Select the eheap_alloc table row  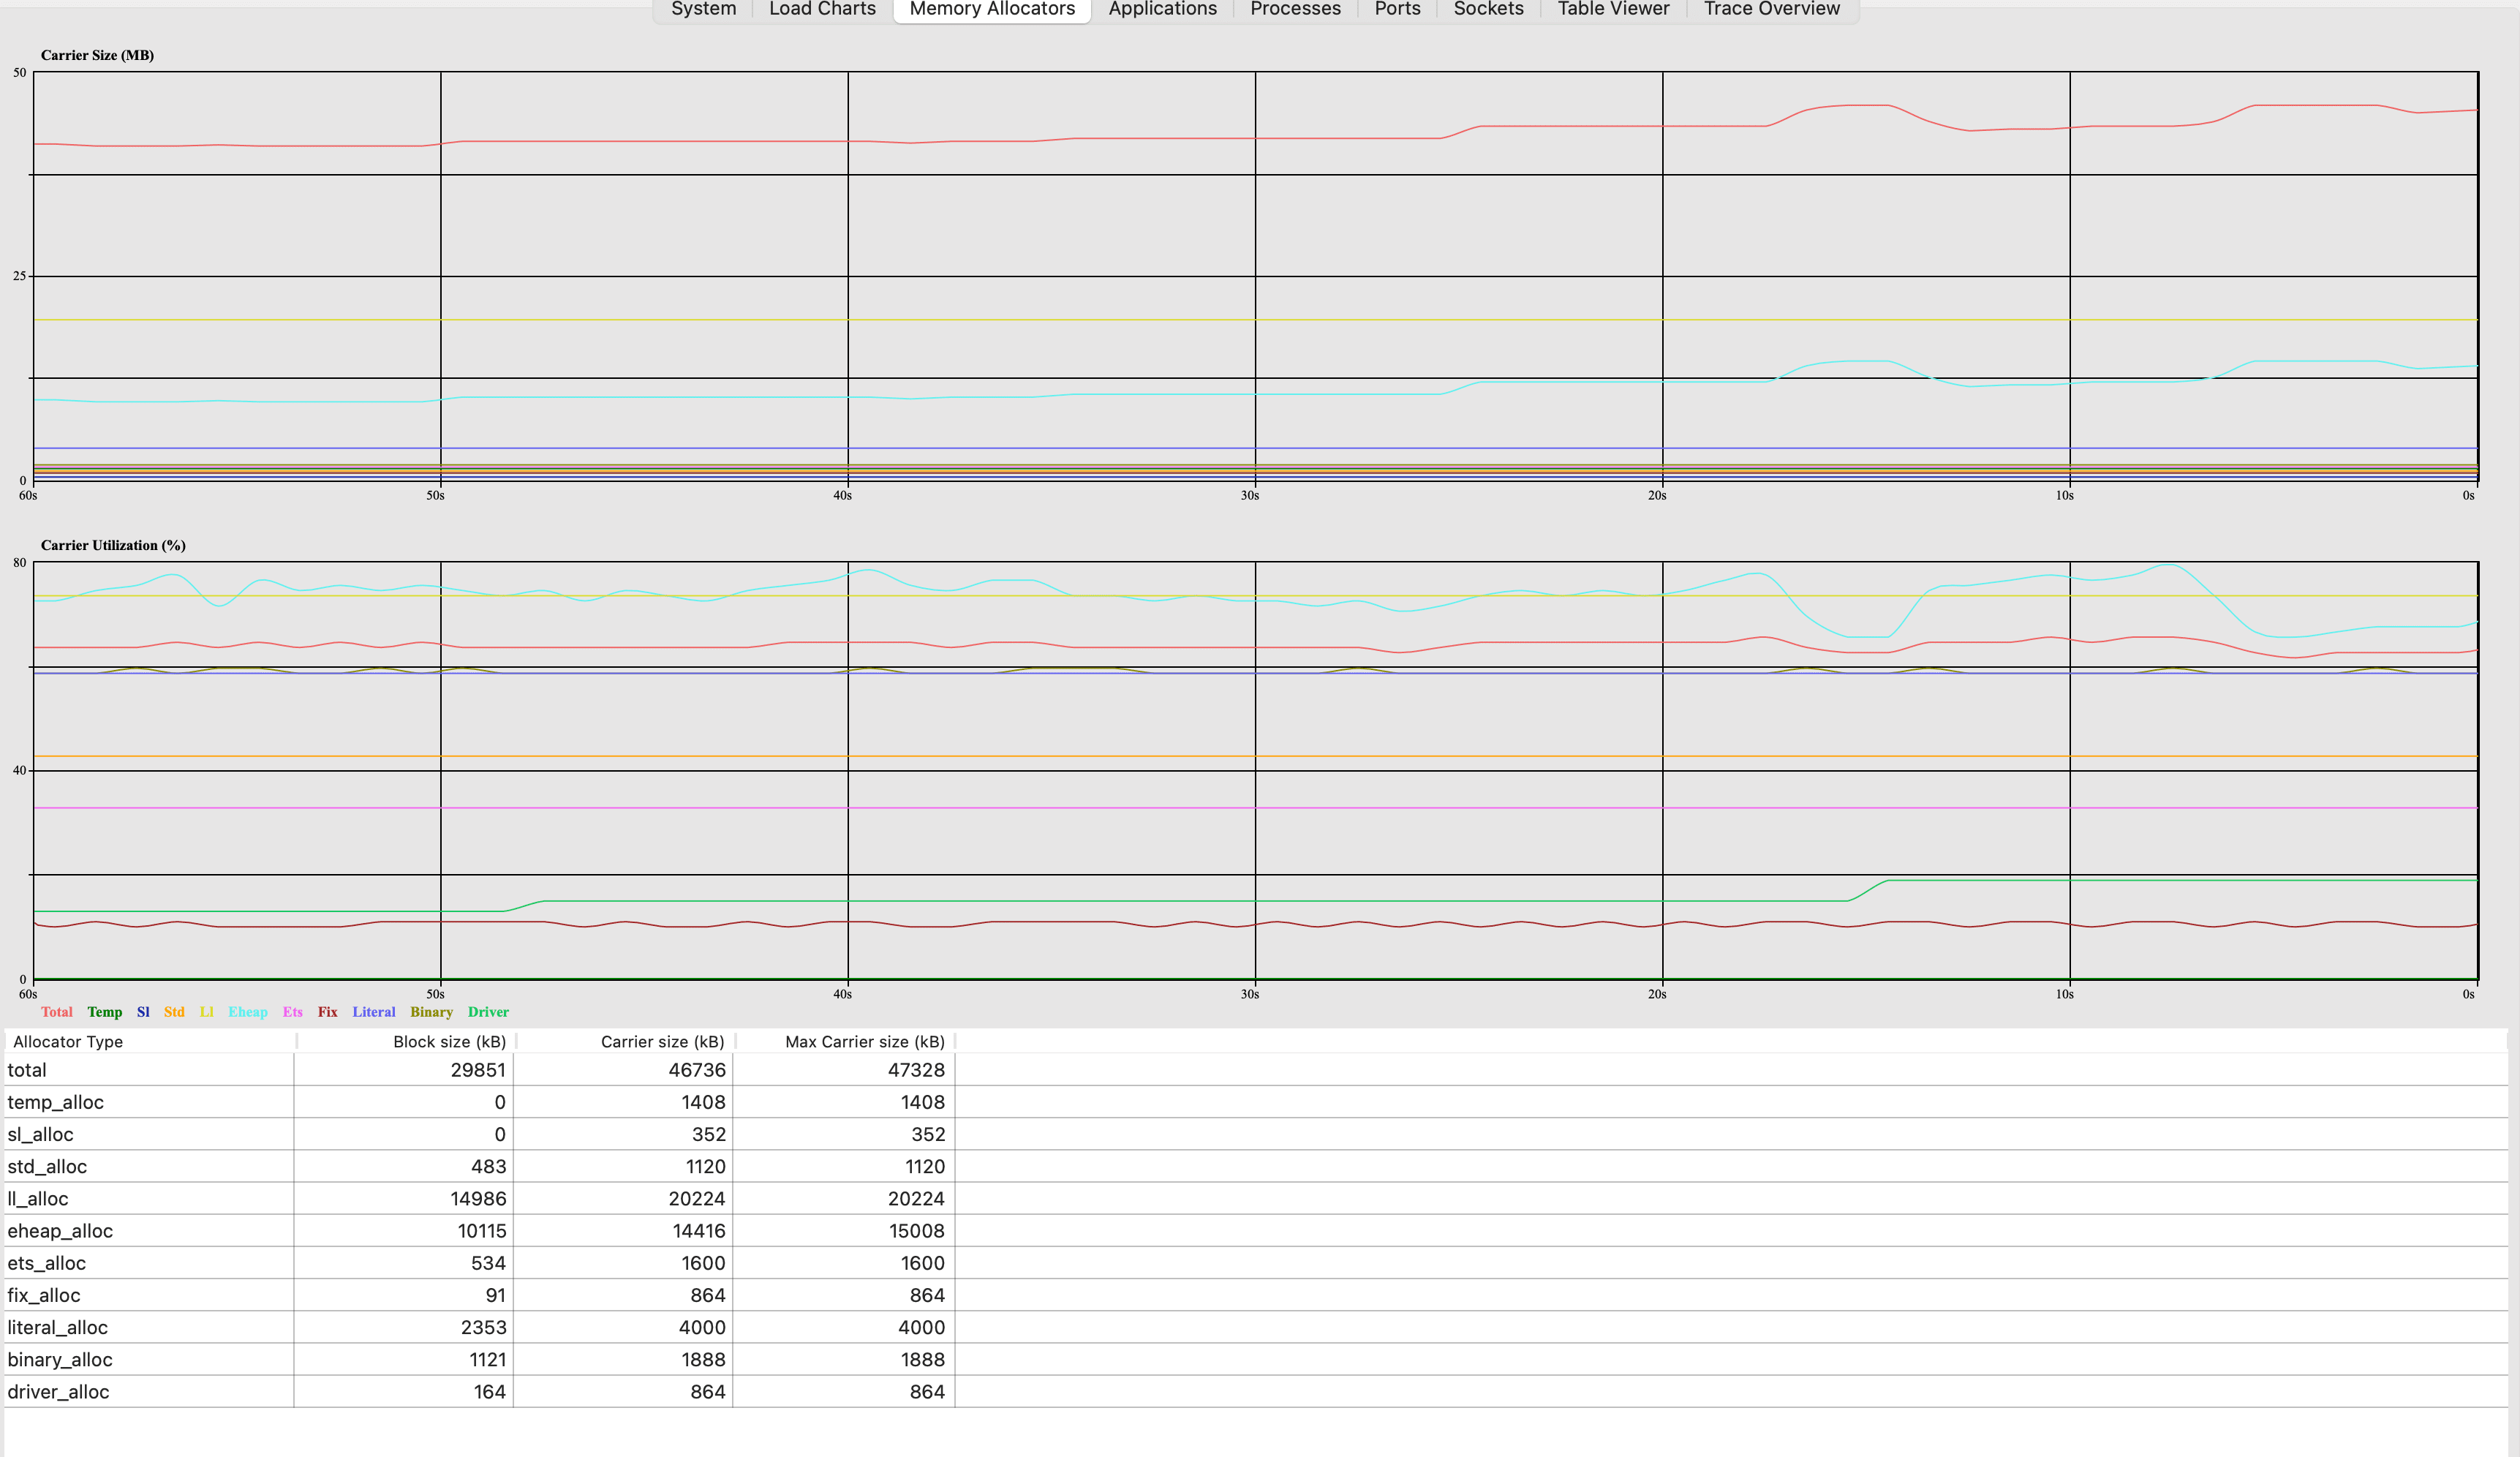pos(60,1231)
